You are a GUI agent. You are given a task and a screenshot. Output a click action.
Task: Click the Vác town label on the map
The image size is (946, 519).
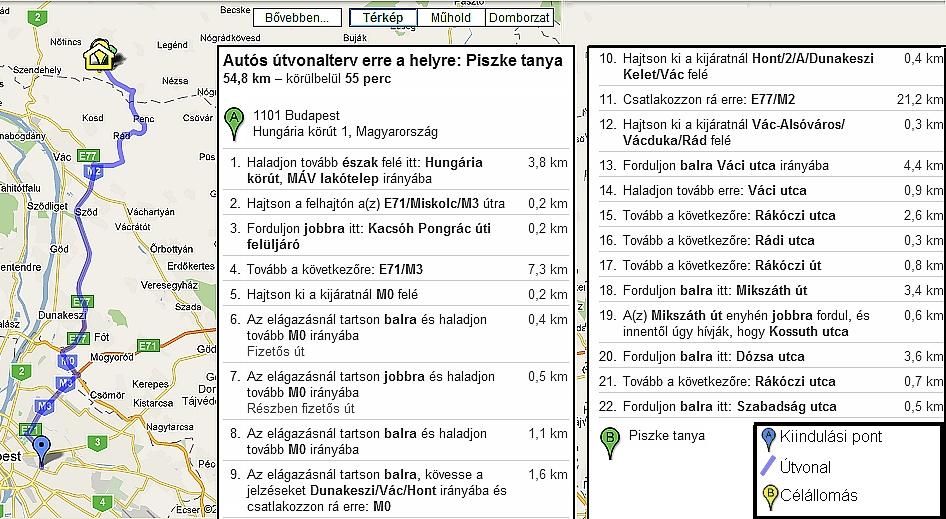[x=62, y=157]
